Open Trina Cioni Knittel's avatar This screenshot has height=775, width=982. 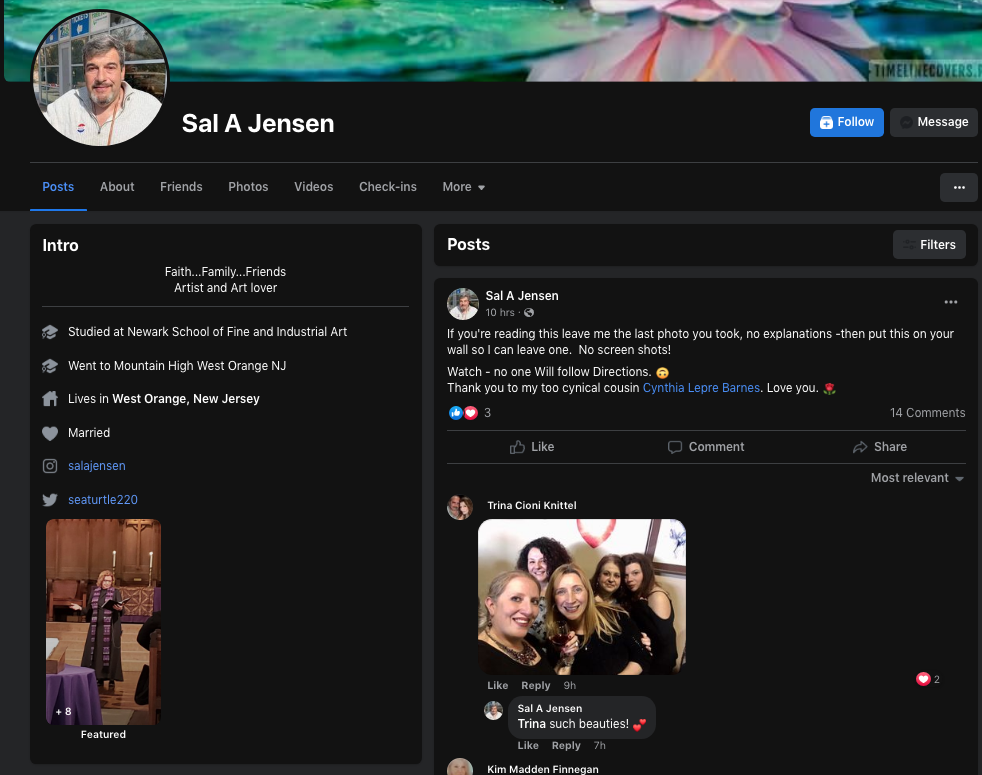coord(460,507)
